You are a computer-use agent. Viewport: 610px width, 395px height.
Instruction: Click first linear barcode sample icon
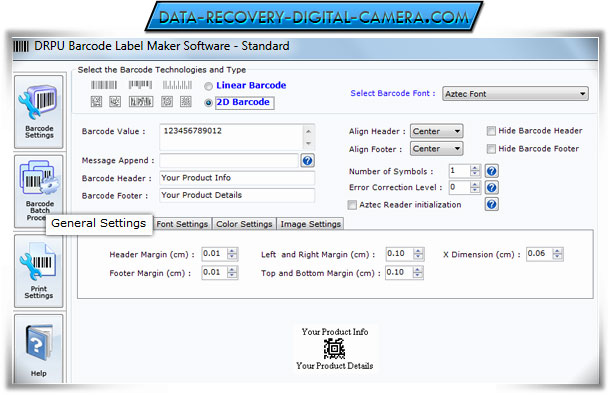[104, 85]
